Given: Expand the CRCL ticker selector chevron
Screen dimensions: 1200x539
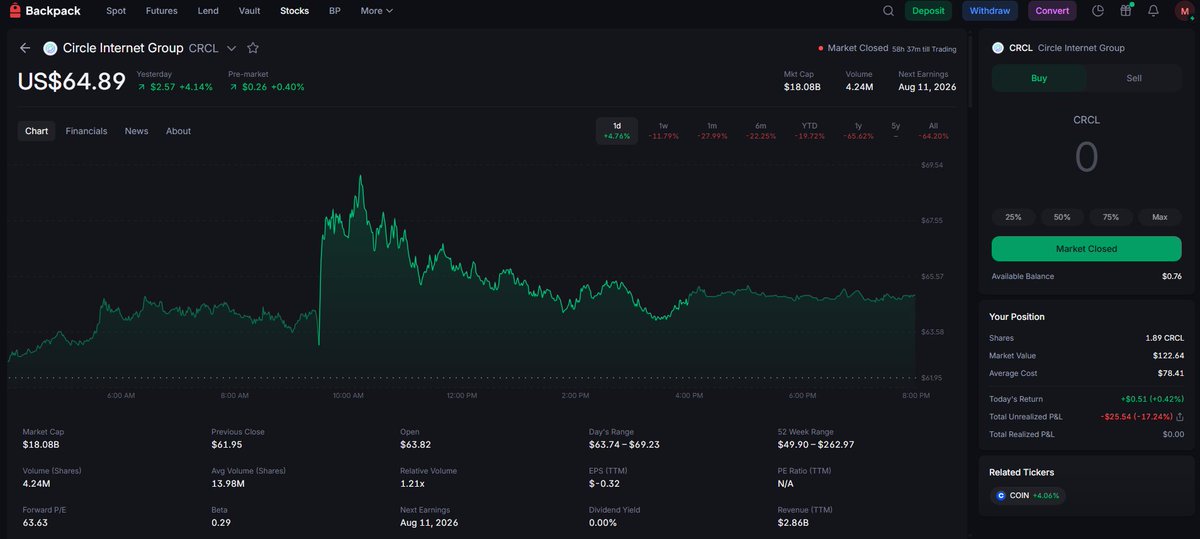Looking at the screenshot, I should pyautogui.click(x=231, y=48).
